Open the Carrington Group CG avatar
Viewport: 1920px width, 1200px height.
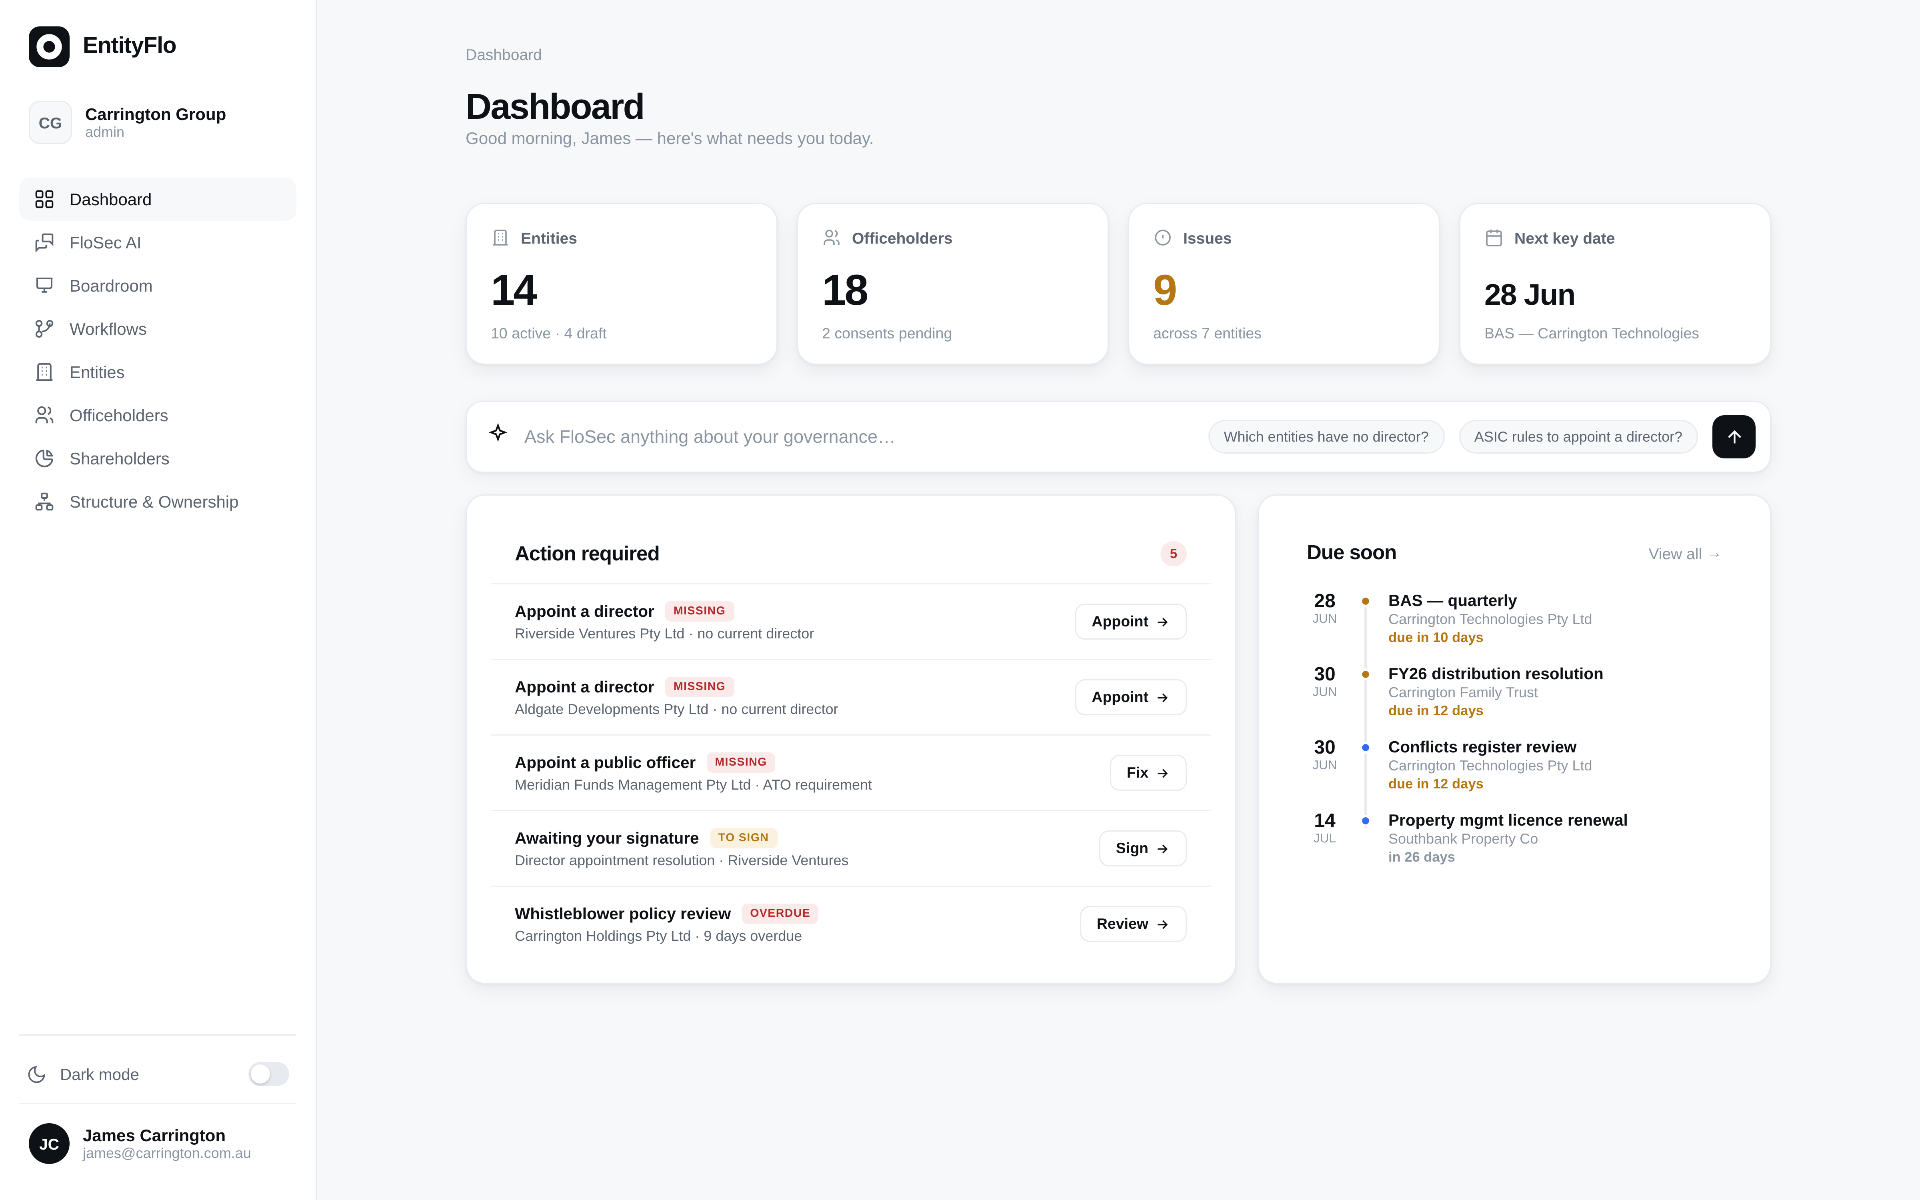[50, 123]
